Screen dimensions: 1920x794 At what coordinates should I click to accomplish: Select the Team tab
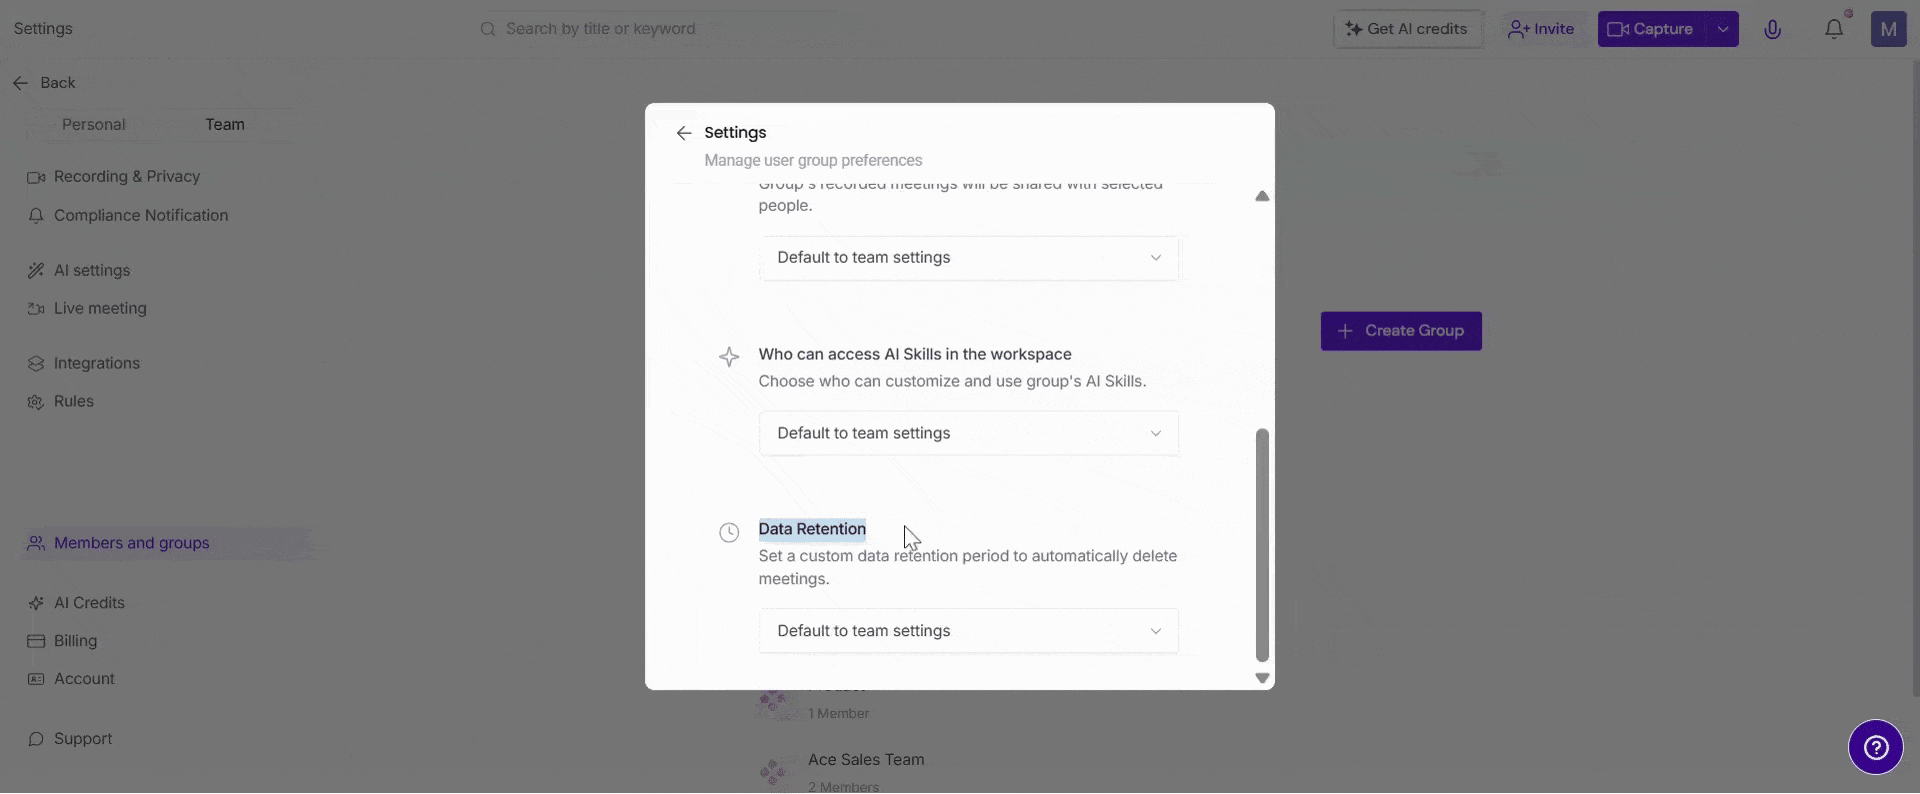click(225, 125)
